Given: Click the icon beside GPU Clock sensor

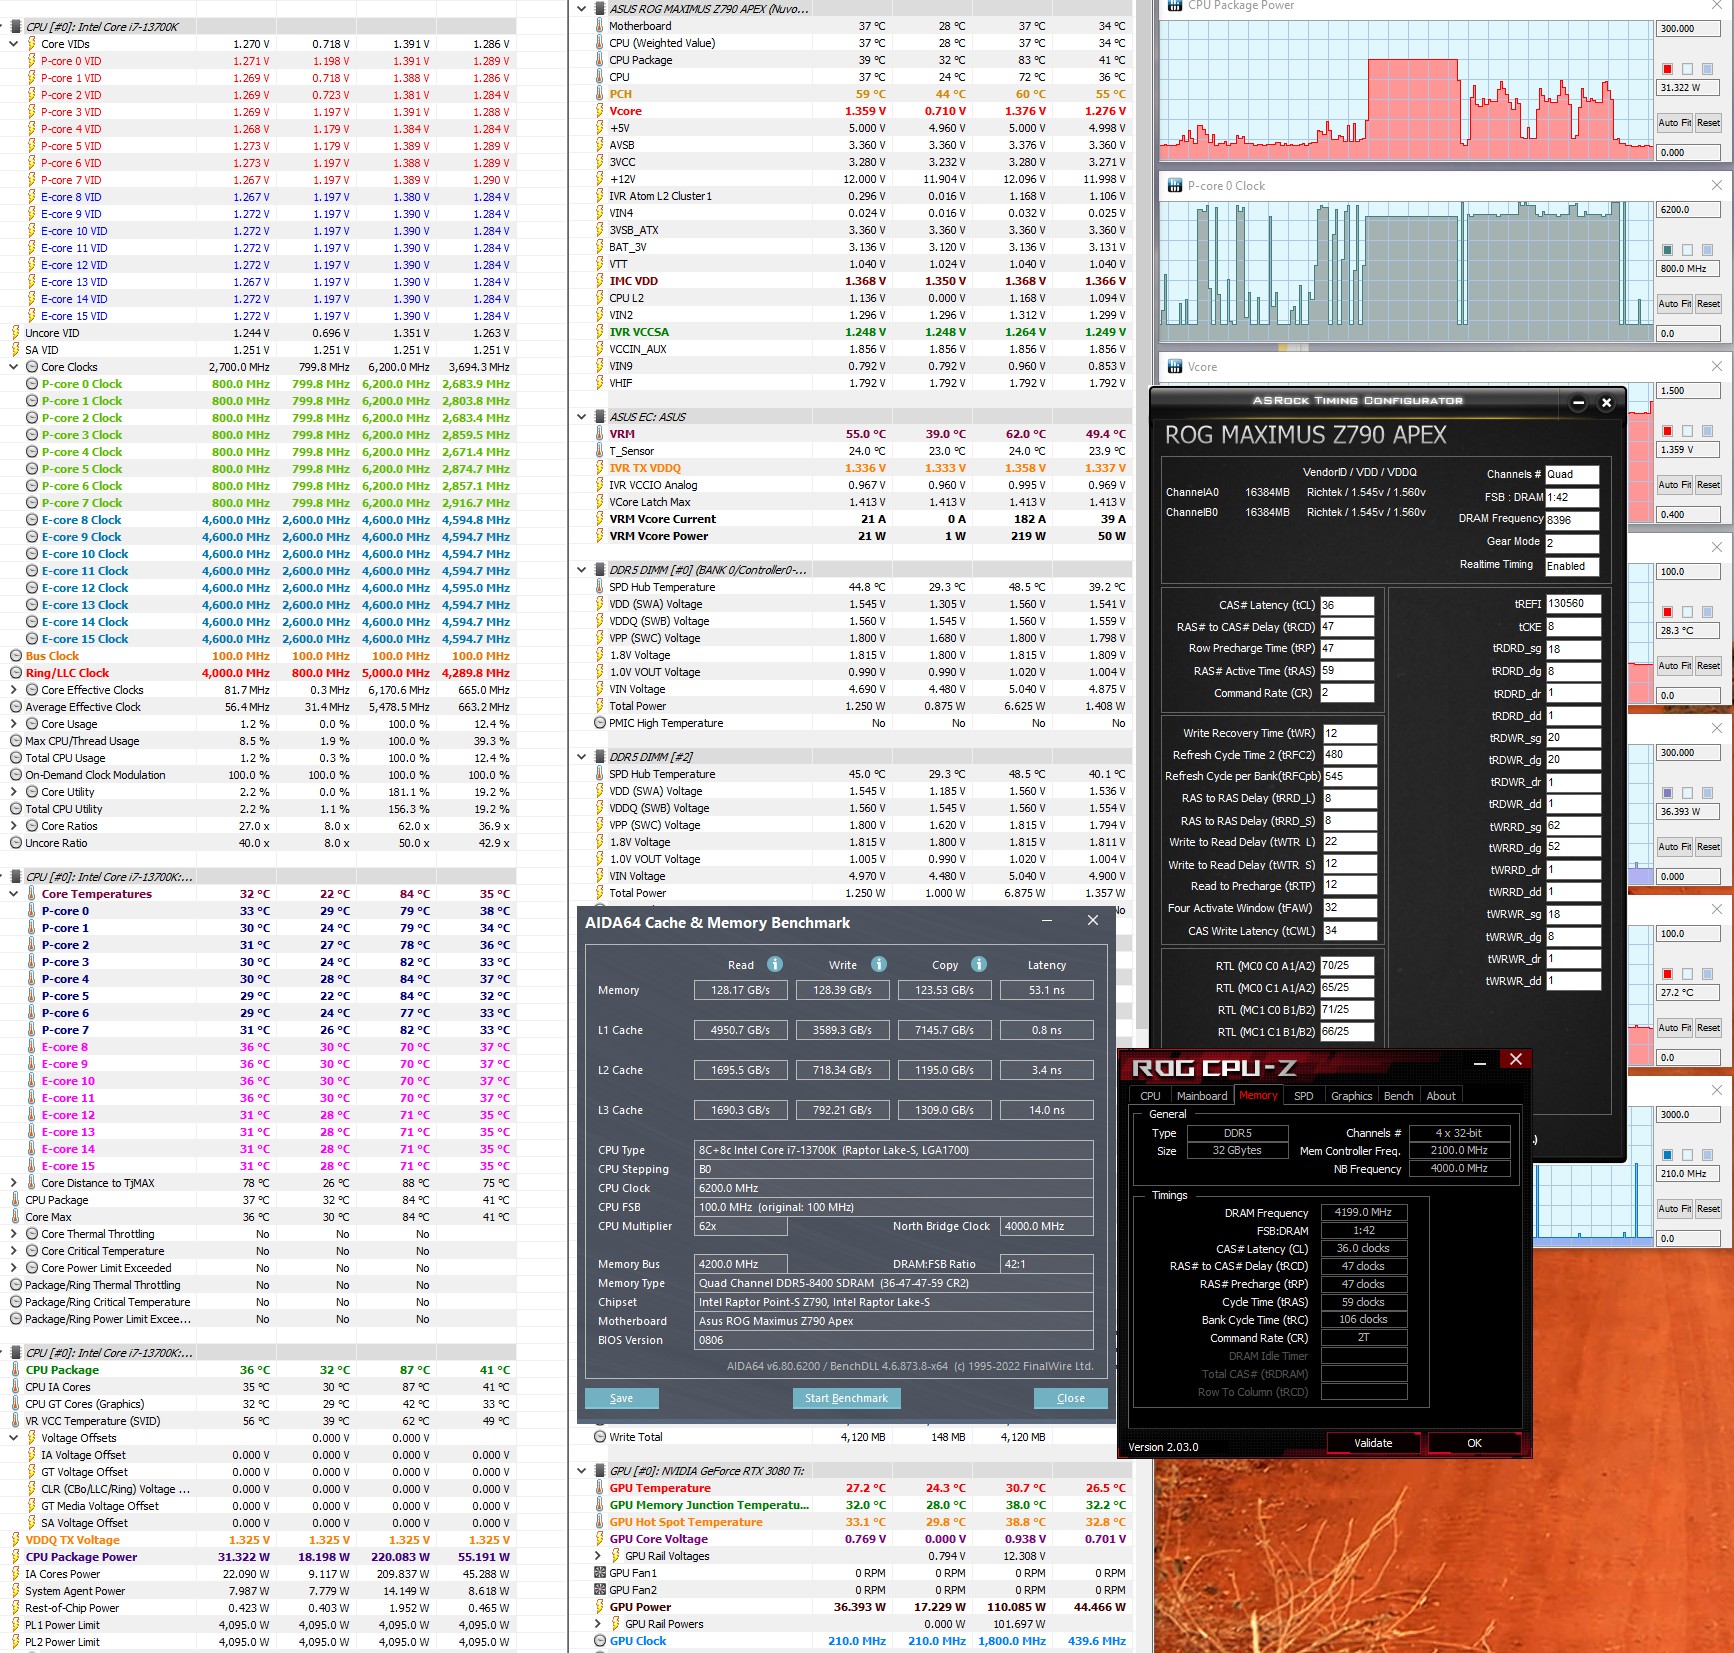Looking at the screenshot, I should coord(600,1641).
